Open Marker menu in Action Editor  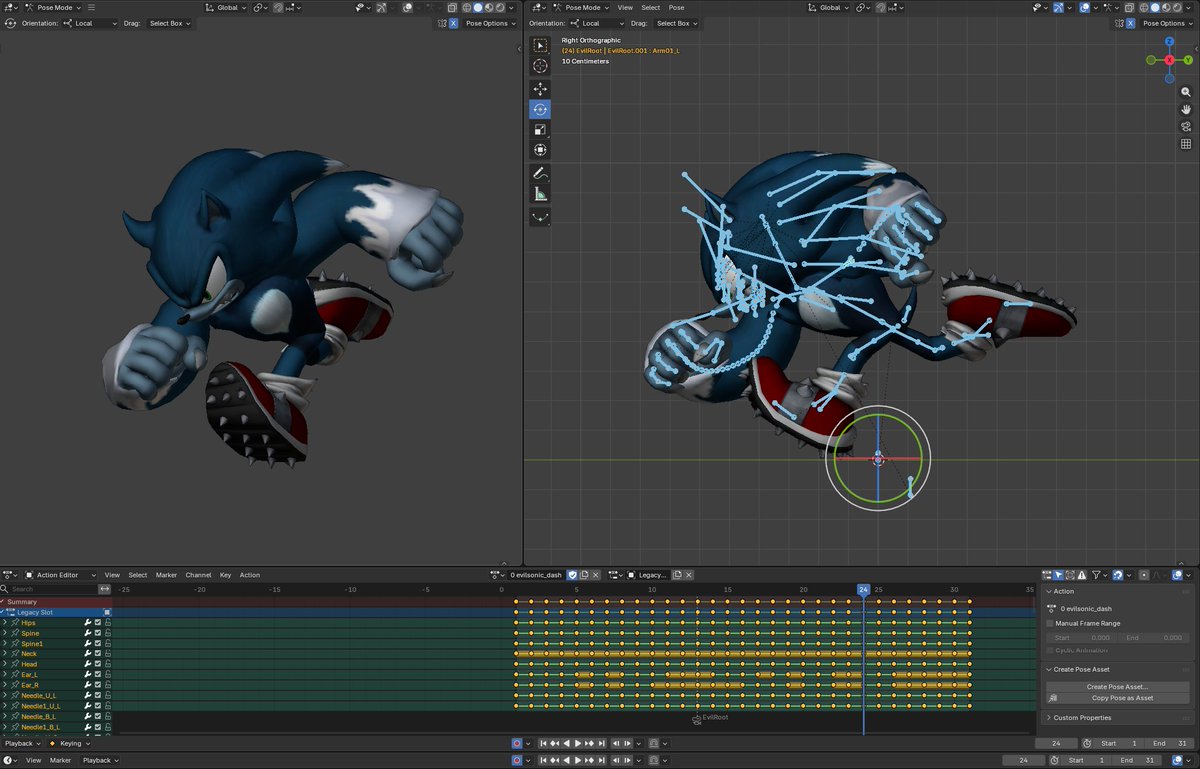(x=166, y=575)
